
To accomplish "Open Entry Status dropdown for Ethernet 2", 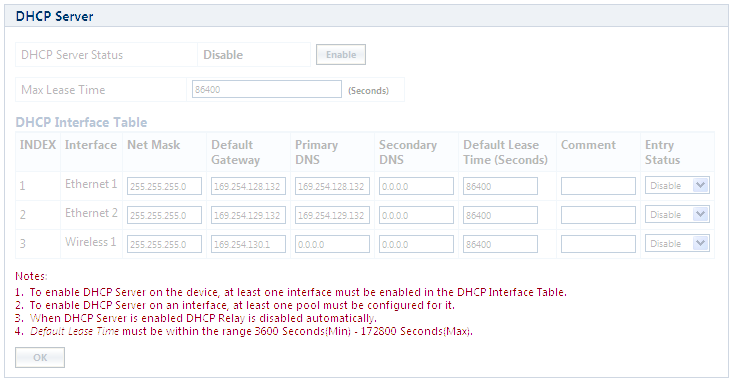I will pyautogui.click(x=677, y=214).
